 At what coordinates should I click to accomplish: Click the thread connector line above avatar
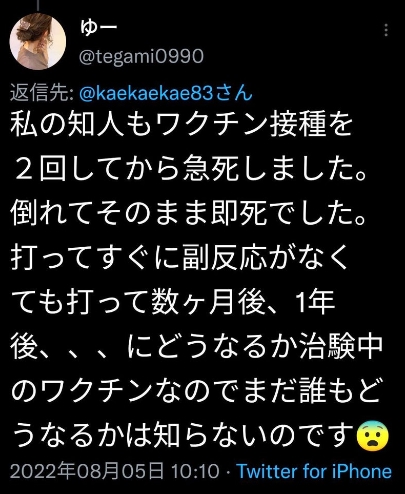point(38,5)
